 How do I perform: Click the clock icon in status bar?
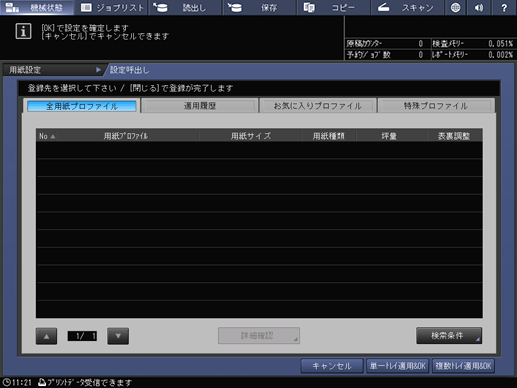6,382
